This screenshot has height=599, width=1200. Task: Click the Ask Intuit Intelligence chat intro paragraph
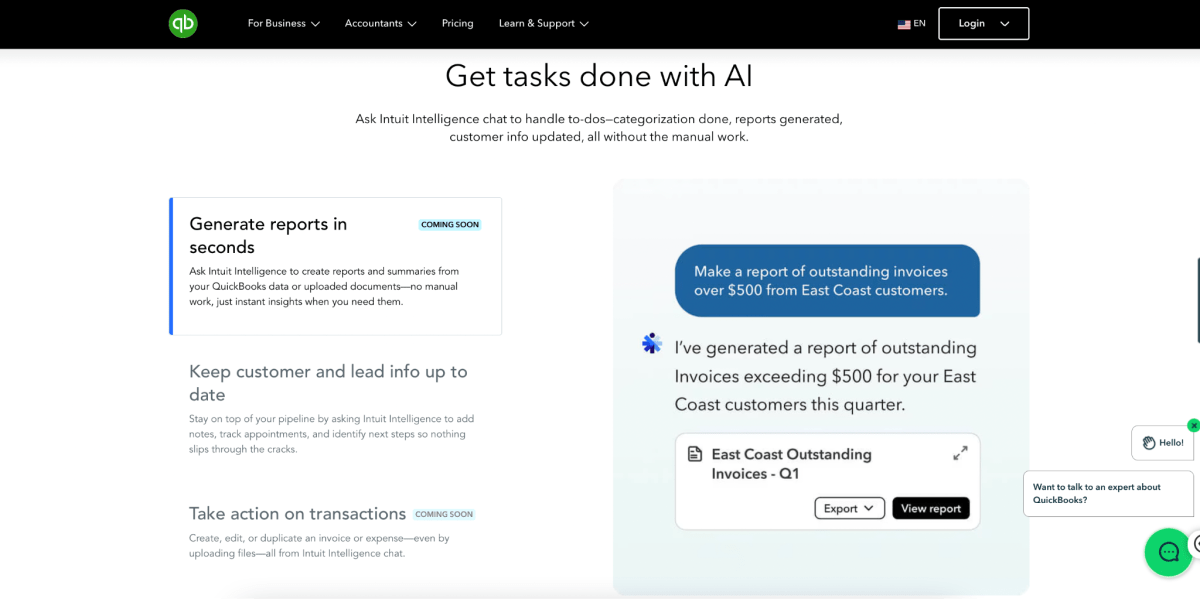[x=599, y=128]
